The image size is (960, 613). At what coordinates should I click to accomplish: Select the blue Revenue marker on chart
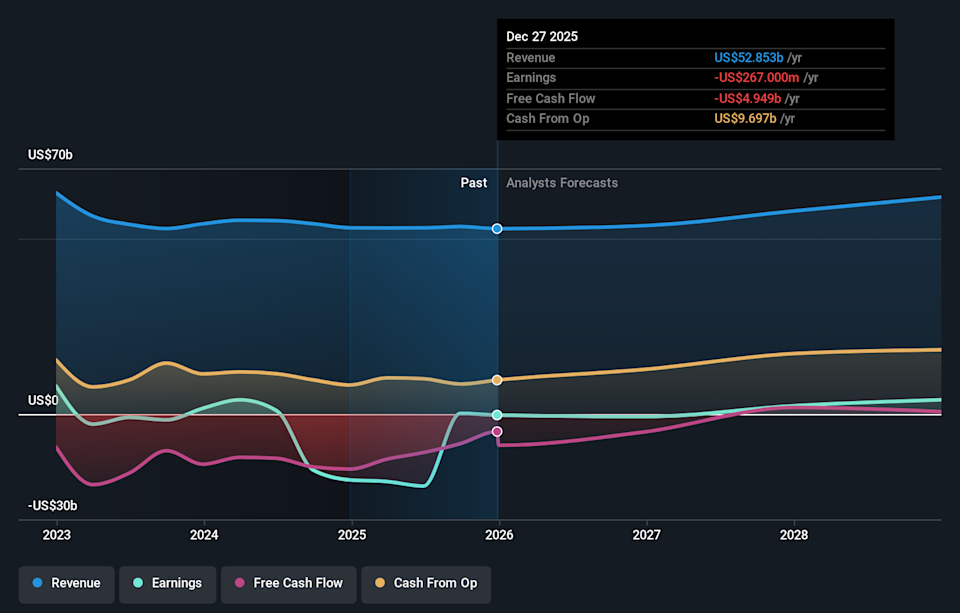click(497, 228)
